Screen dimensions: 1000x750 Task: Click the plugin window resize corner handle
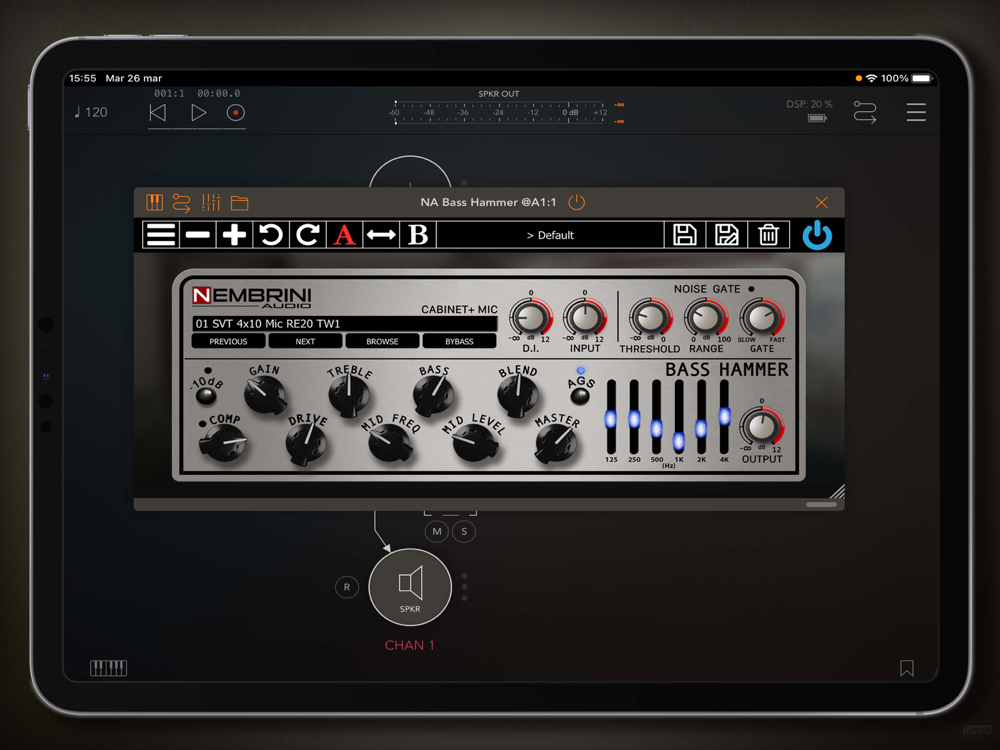point(837,490)
